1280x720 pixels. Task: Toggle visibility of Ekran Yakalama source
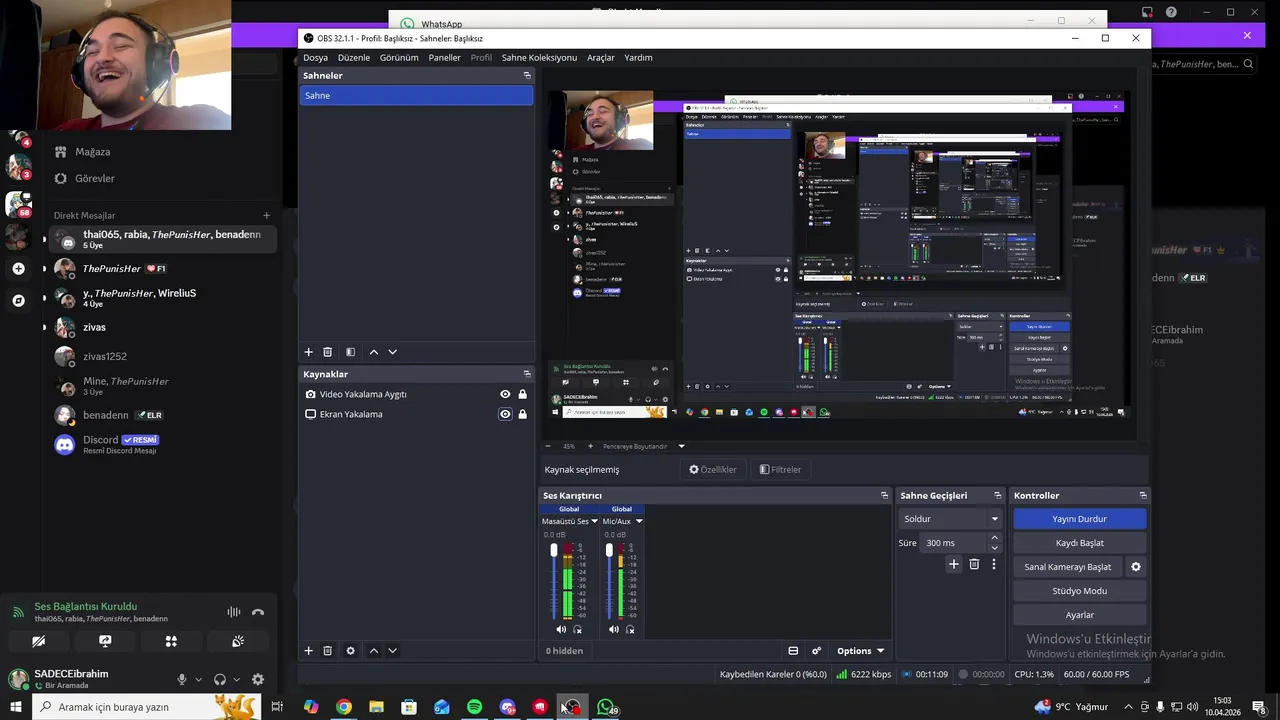tap(505, 414)
